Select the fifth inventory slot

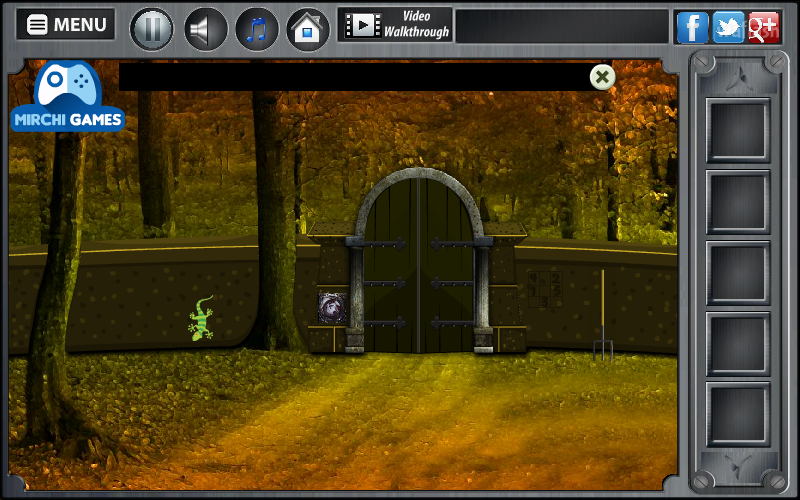[738, 414]
